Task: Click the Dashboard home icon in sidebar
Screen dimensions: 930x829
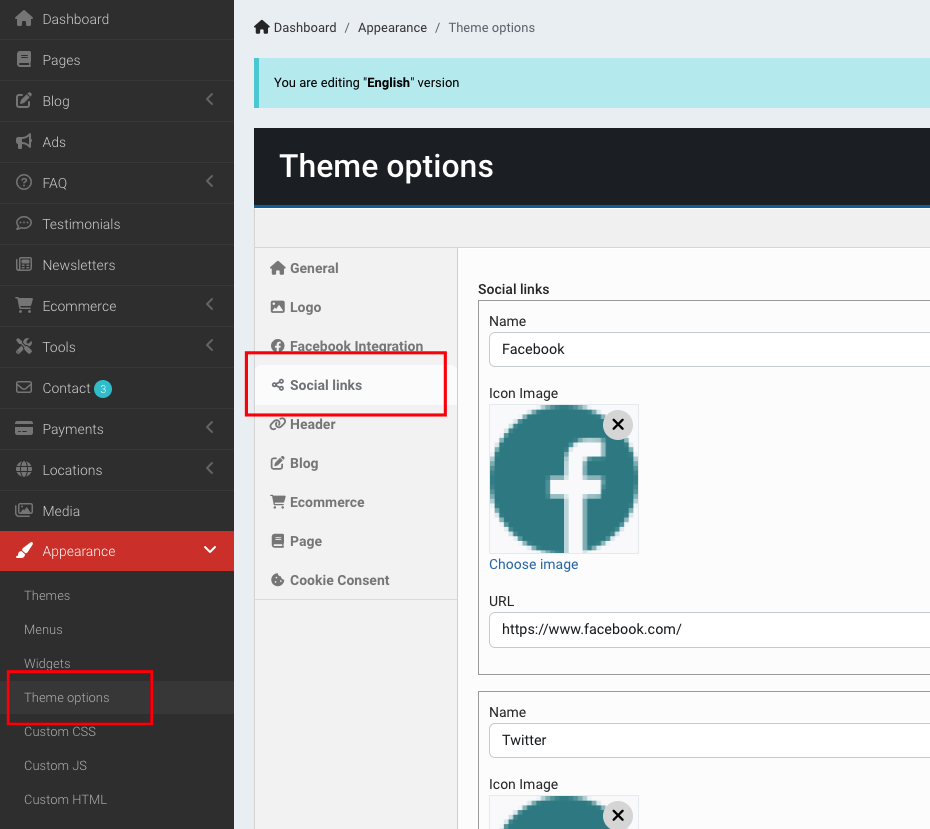Action: 24,19
